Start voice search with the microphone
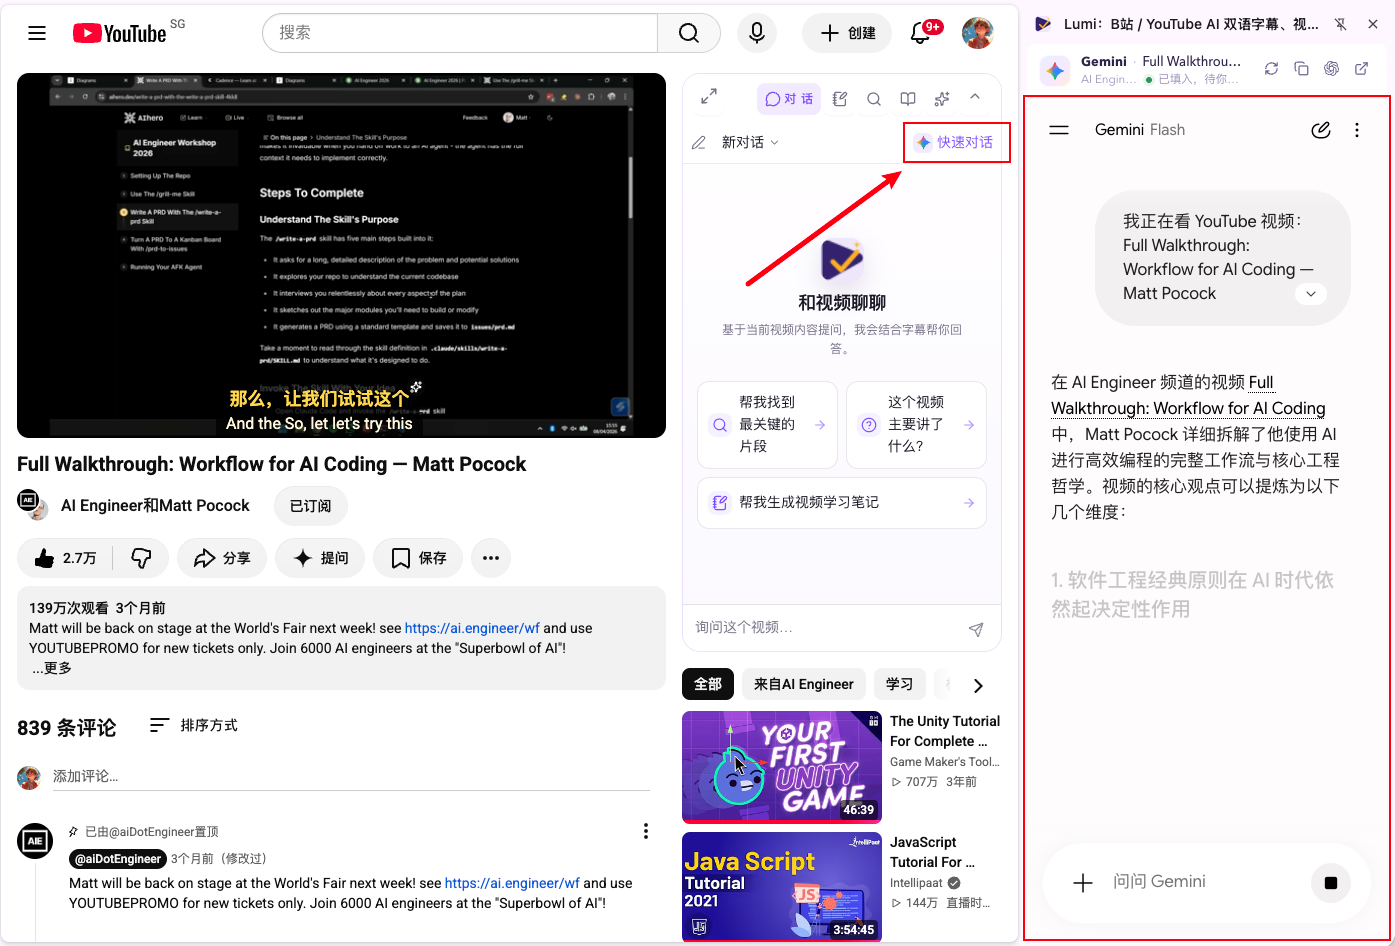The height and width of the screenshot is (946, 1395). click(757, 33)
